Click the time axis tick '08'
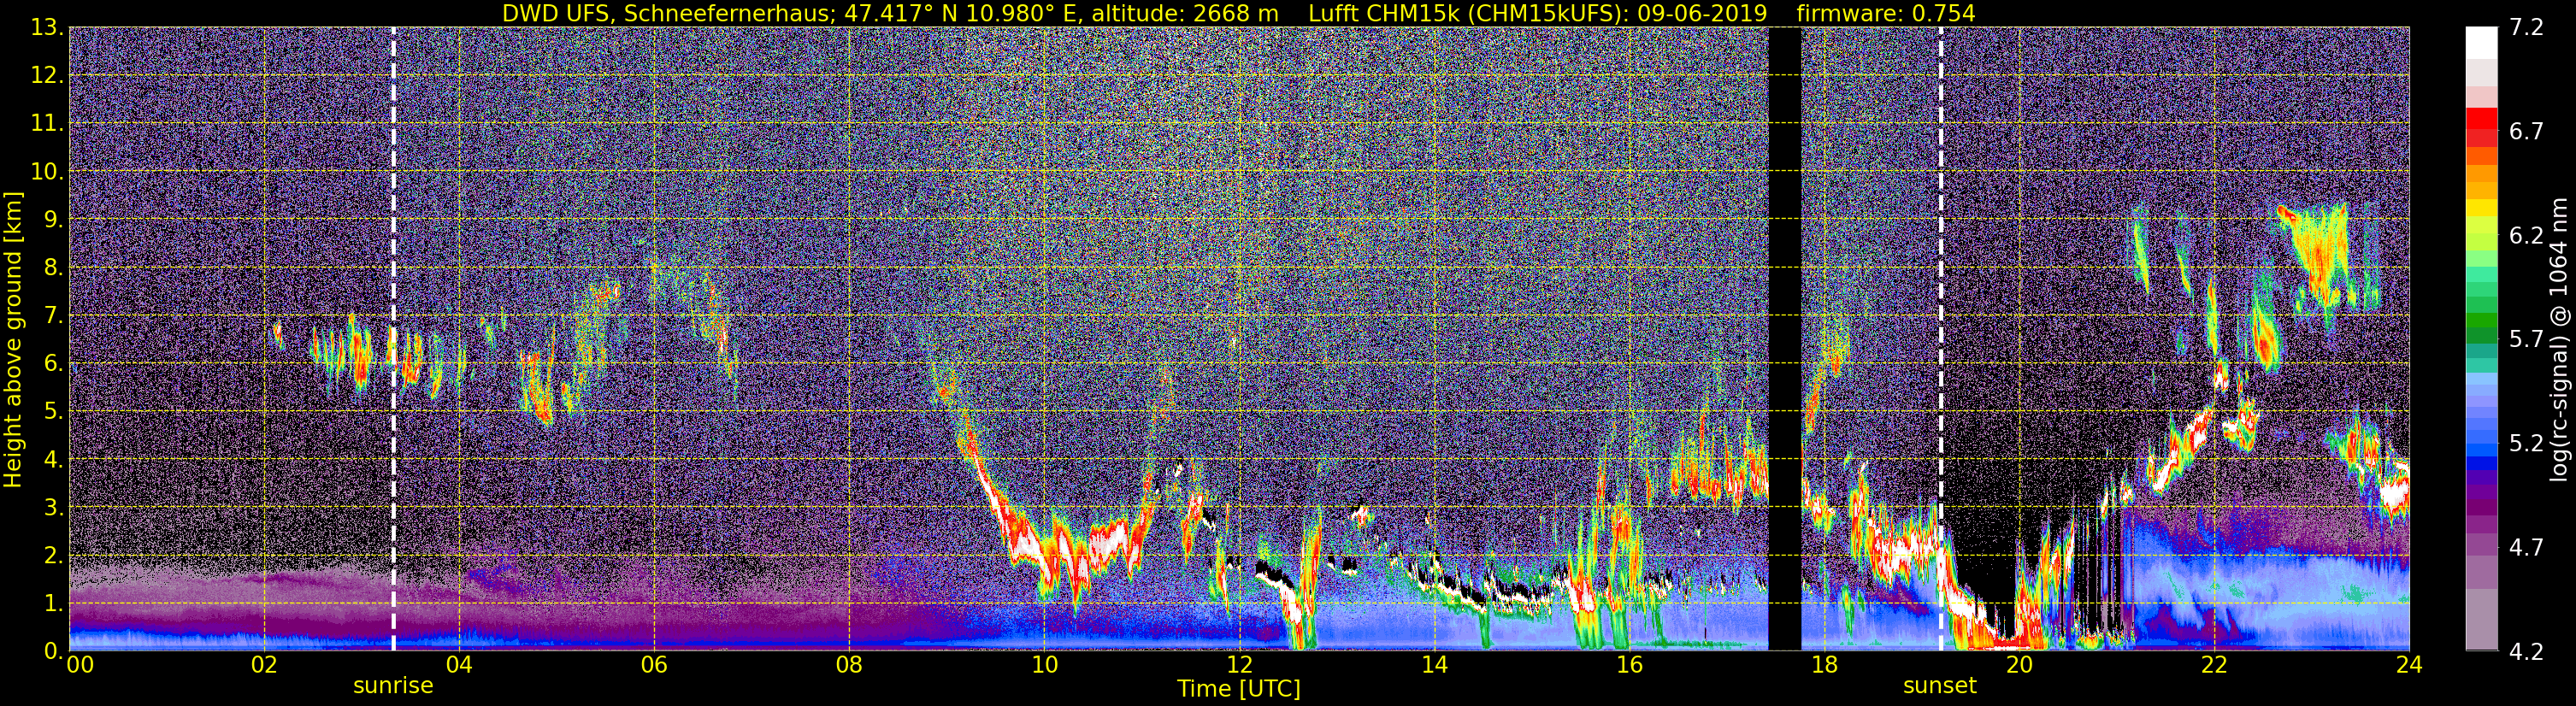Viewport: 2576px width, 706px height. click(849, 666)
